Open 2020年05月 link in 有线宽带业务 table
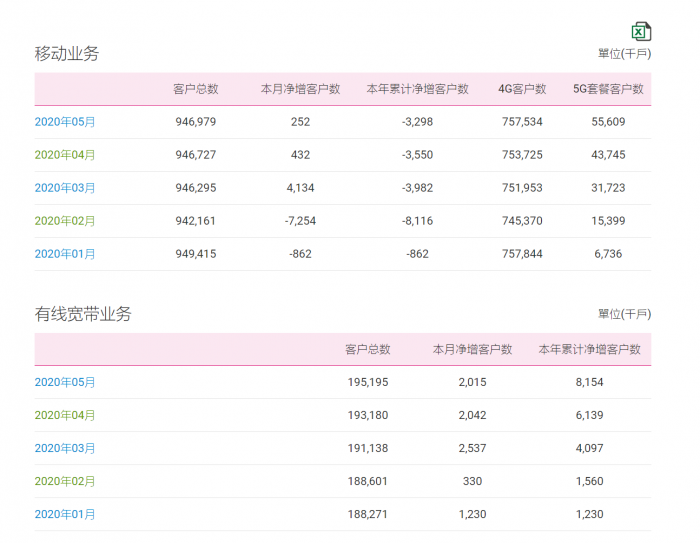Screen dimensions: 700x543 pyautogui.click(x=65, y=382)
